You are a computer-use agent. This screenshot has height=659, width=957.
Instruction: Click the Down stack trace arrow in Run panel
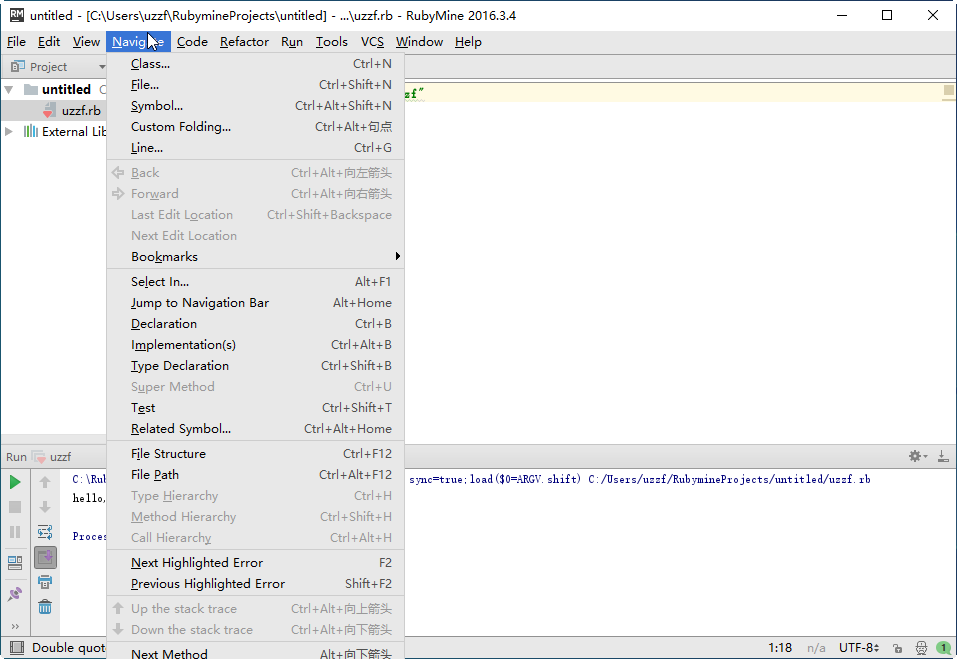tap(45, 507)
